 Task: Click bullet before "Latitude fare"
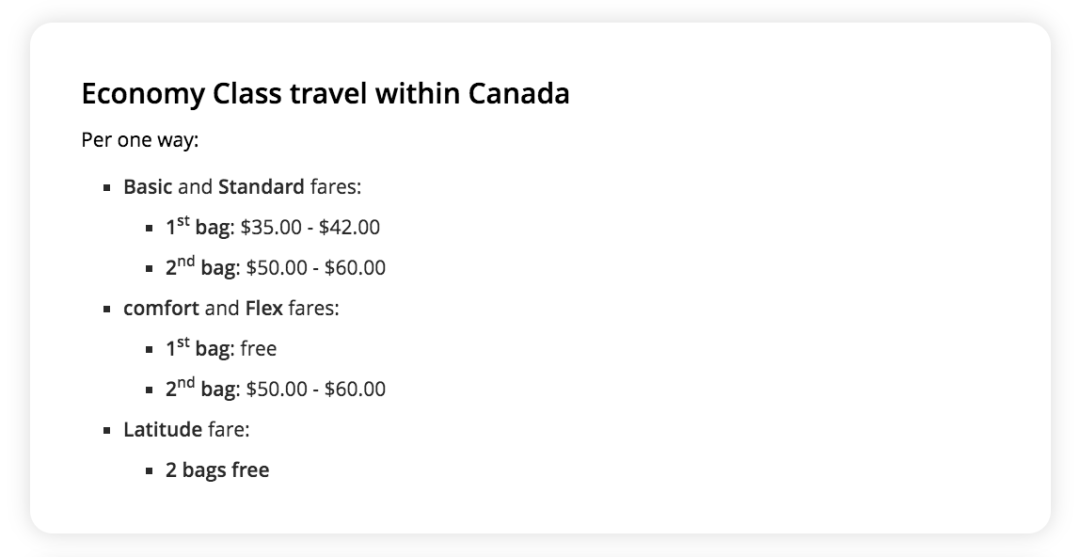point(106,431)
